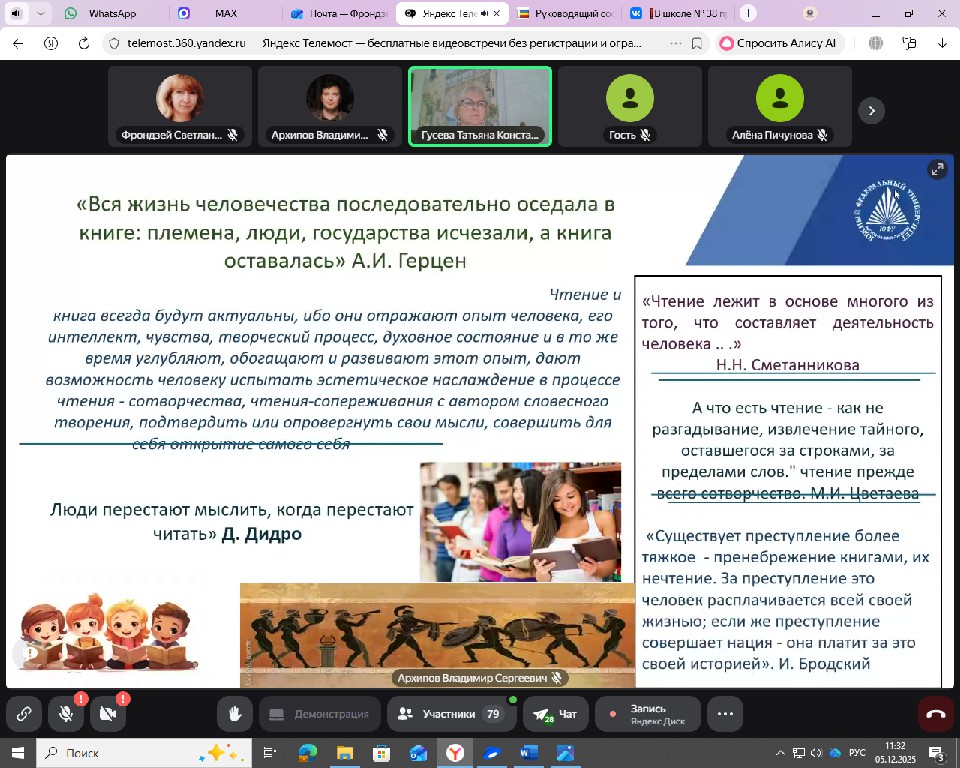Screen dimensions: 960x768
Task: Copy the meeting link with the chain icon
Action: point(24,714)
